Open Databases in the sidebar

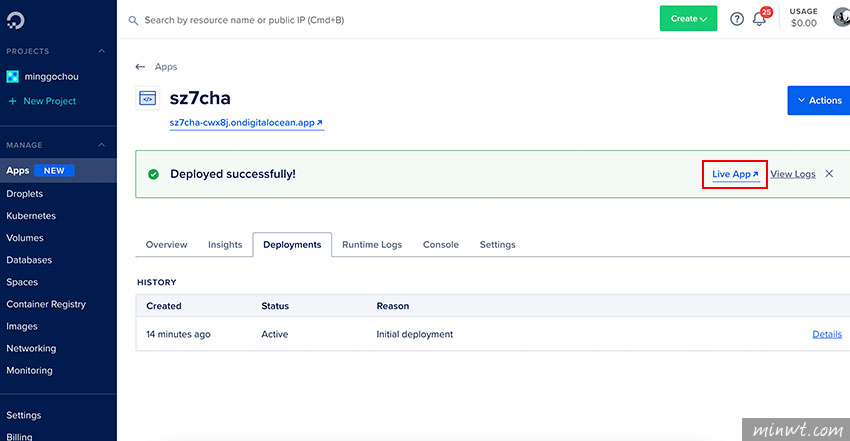click(x=29, y=260)
